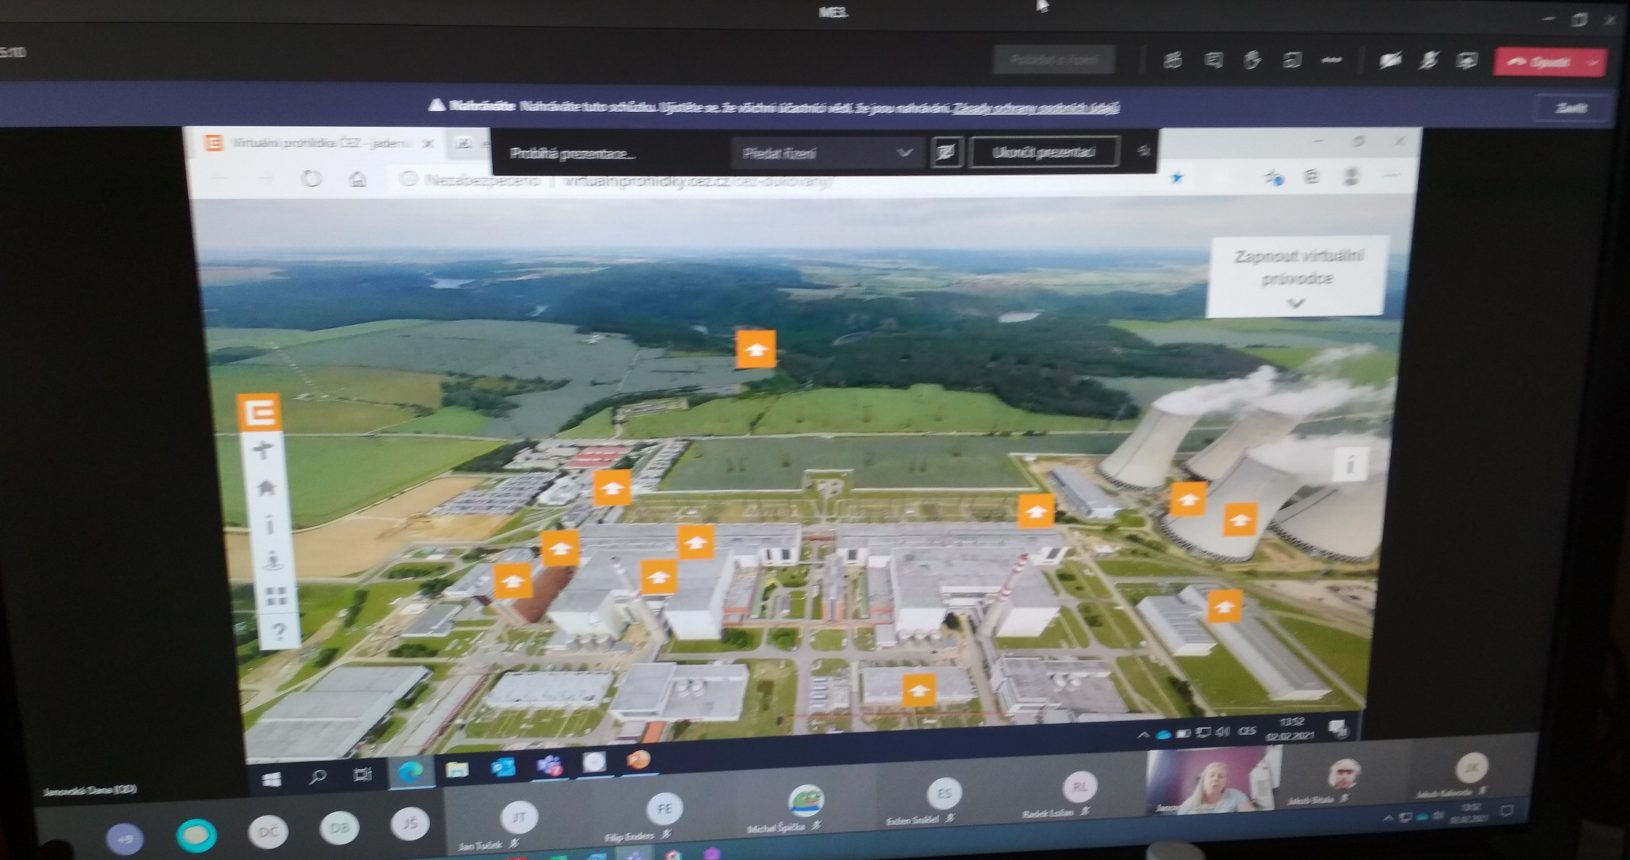Go to tour home via house icon

[267, 487]
